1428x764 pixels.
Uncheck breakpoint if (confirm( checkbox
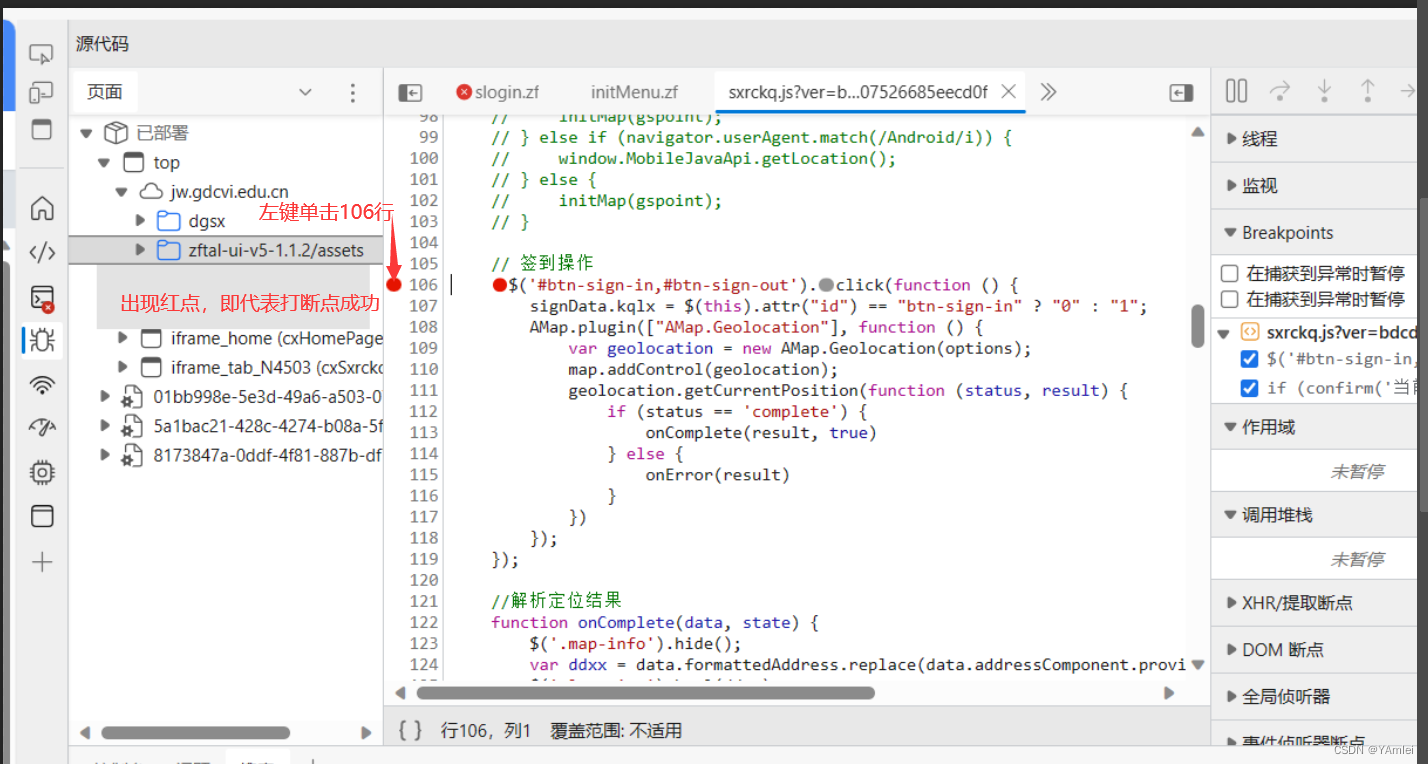coord(1249,388)
